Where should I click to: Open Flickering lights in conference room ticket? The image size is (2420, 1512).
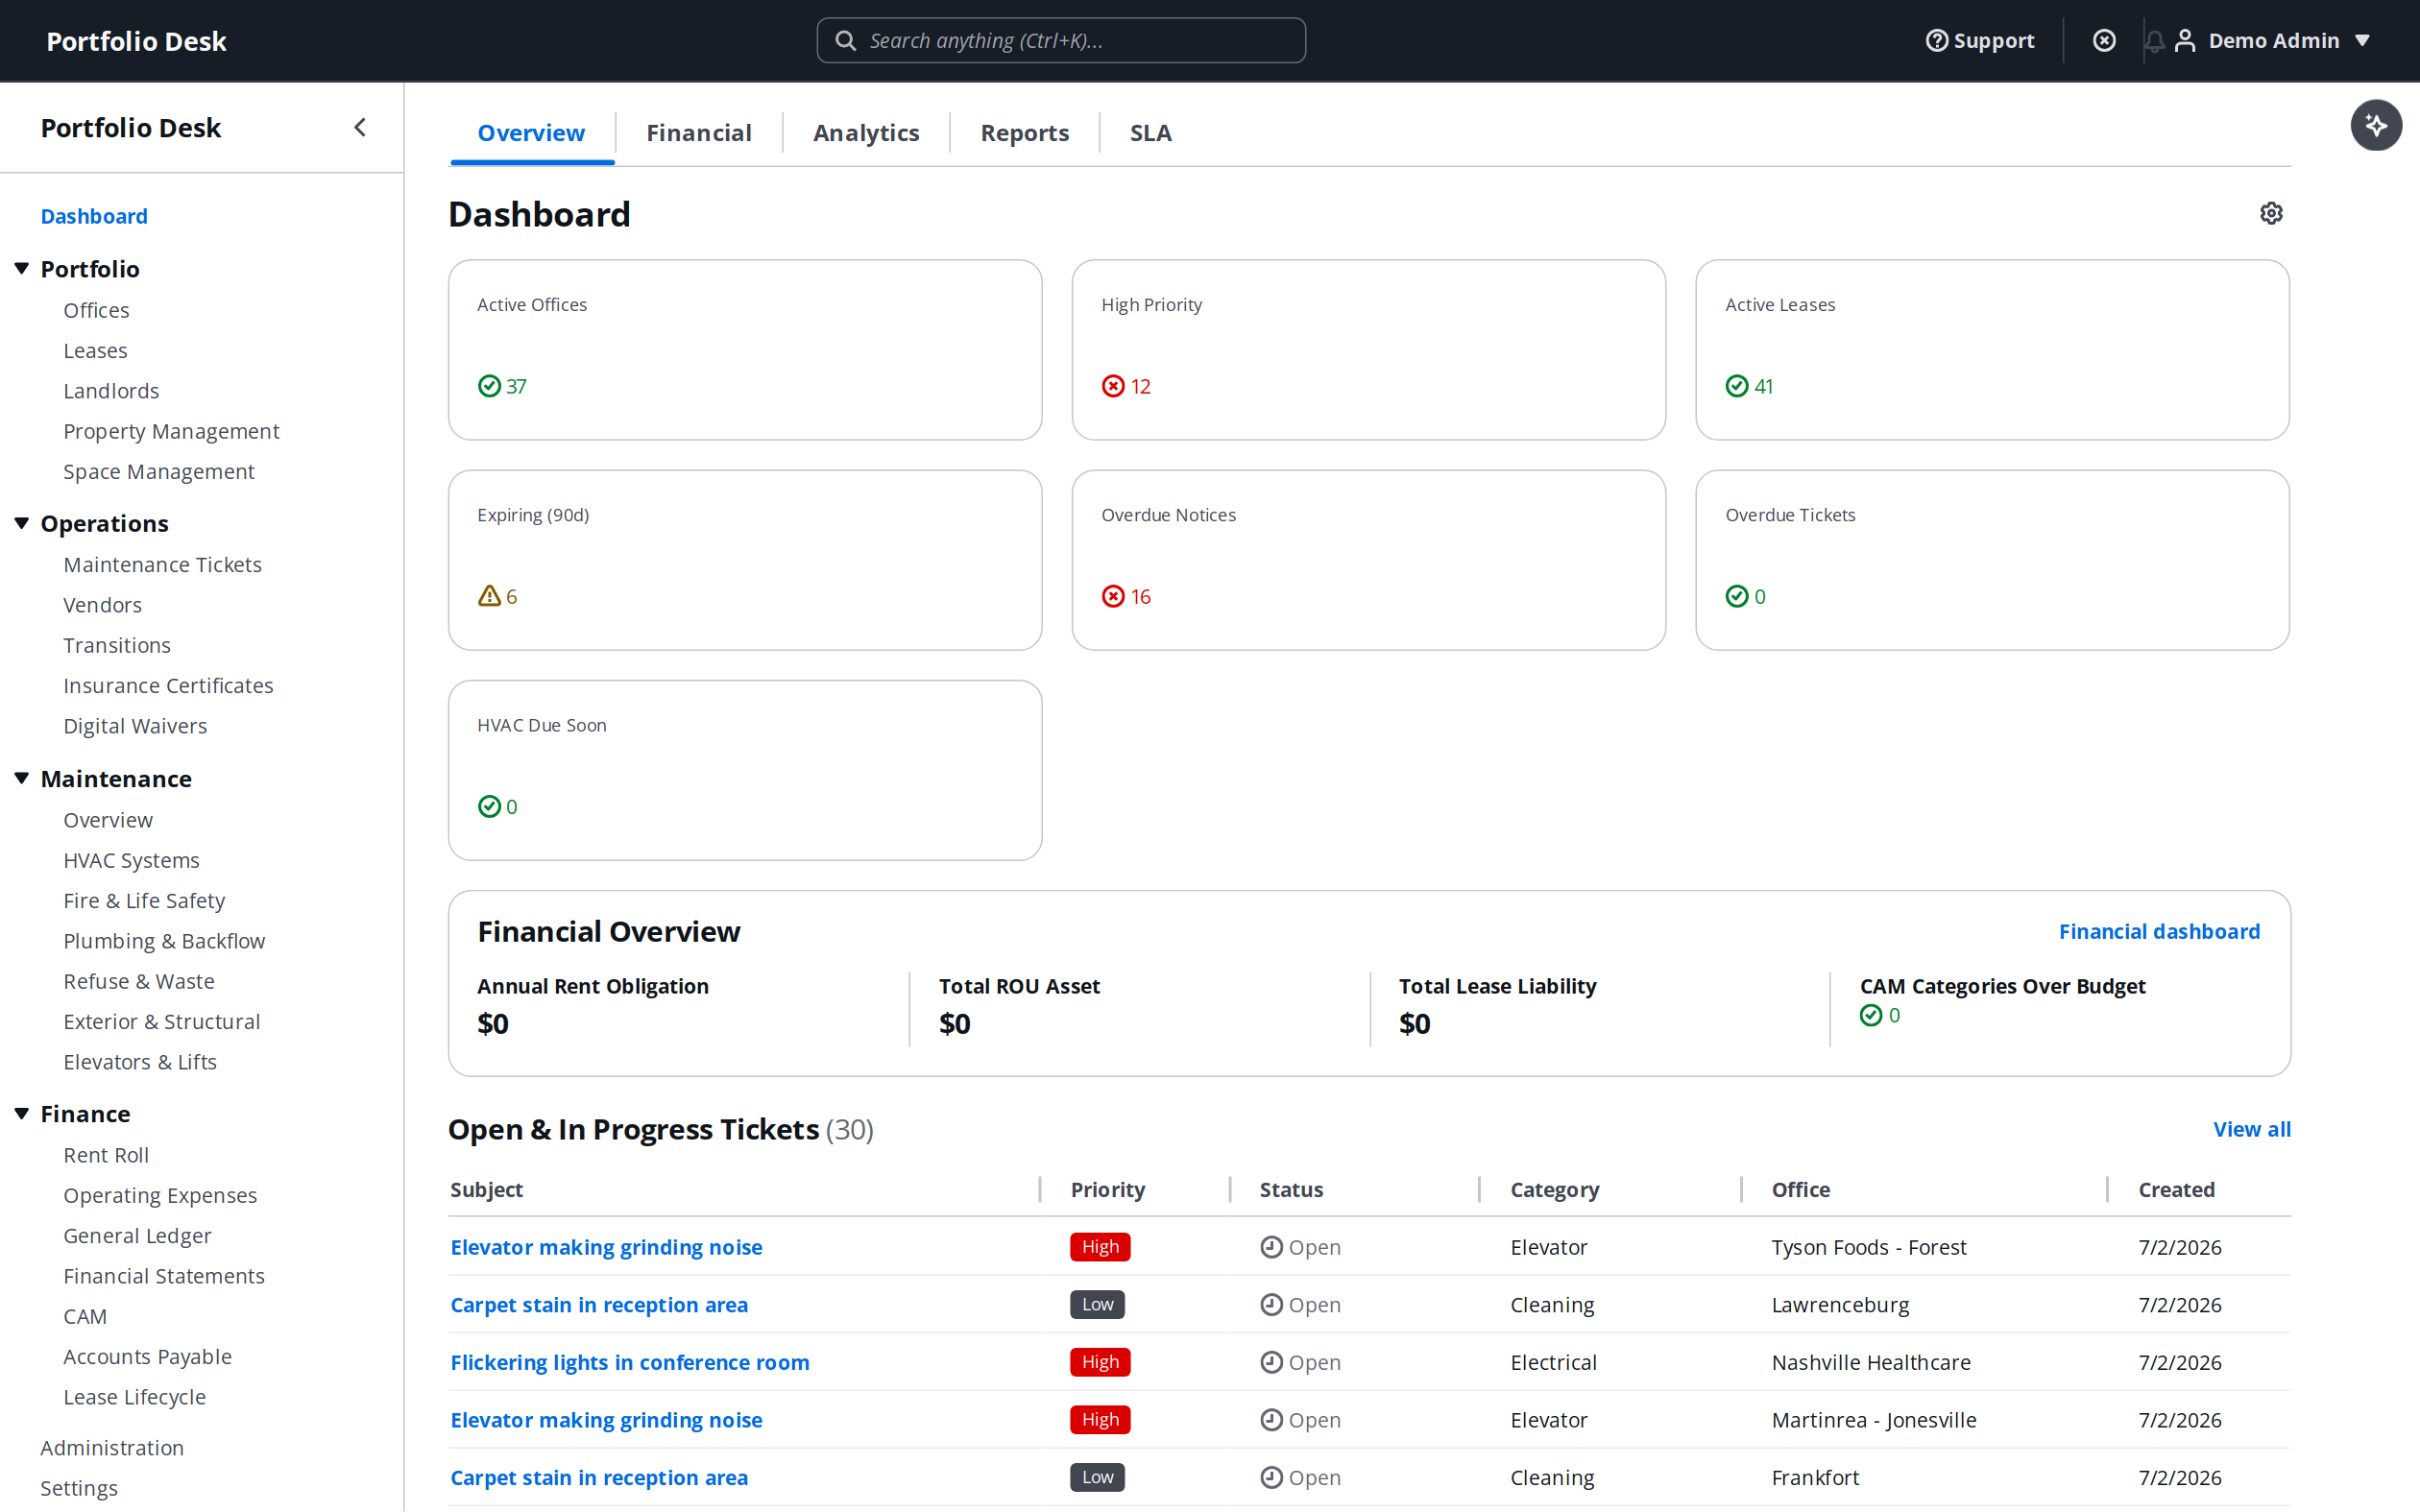[630, 1362]
